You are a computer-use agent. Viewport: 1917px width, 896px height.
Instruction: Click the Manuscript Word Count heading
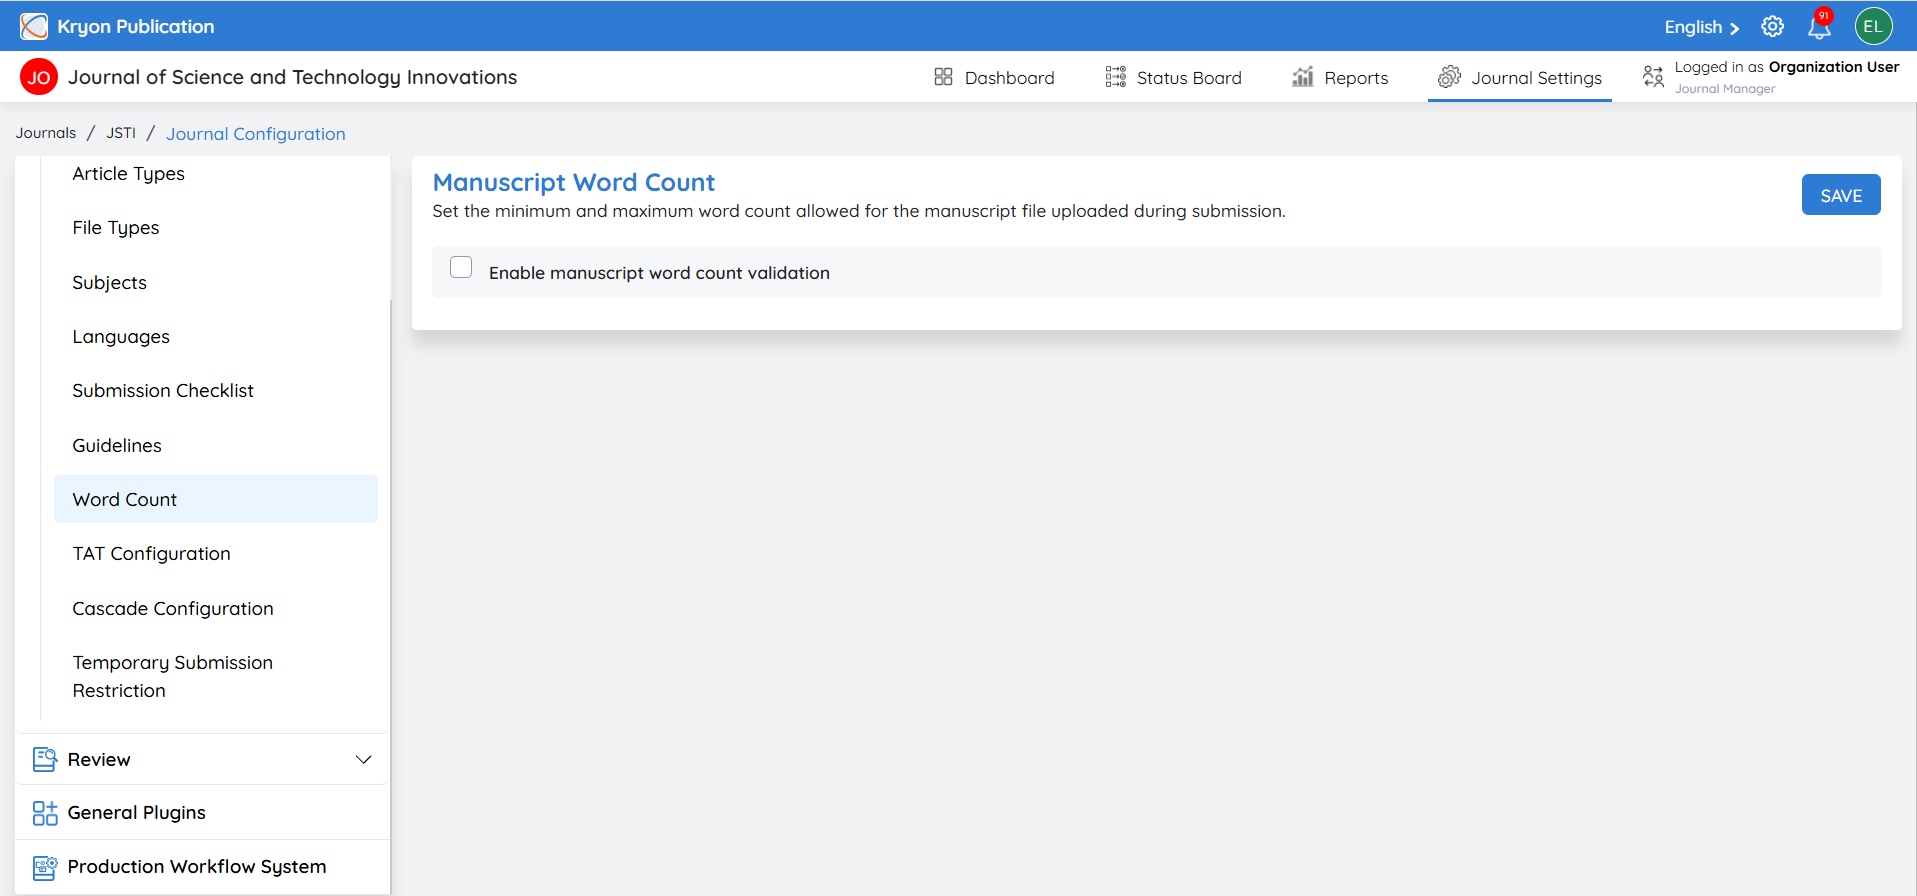574,182
